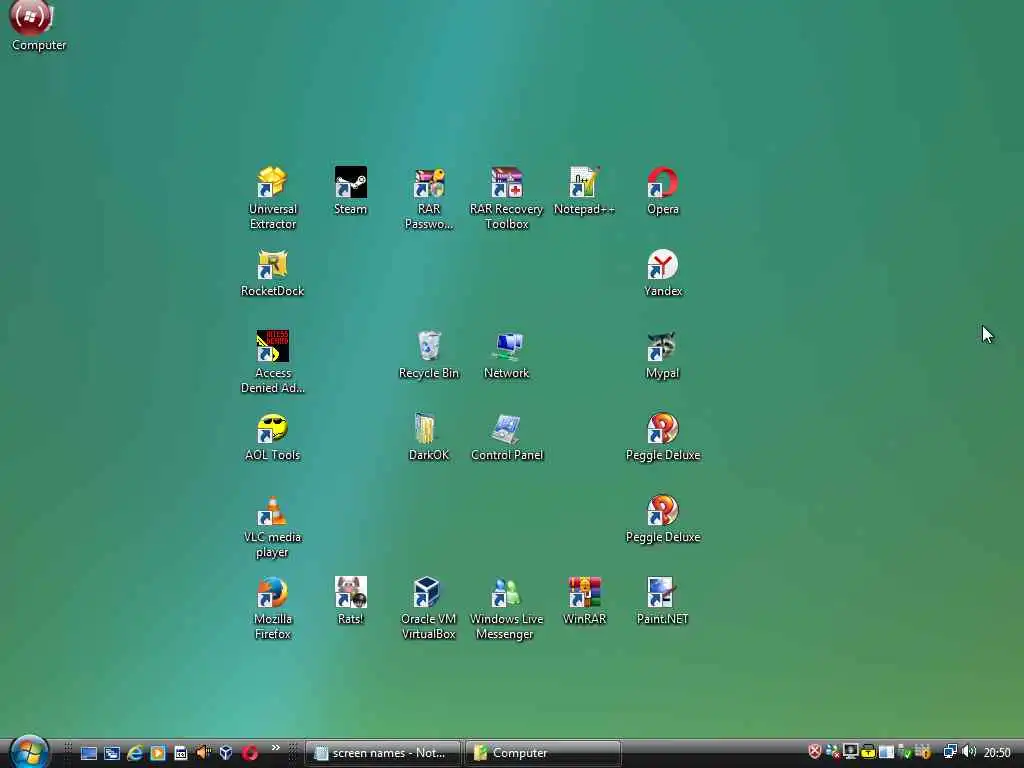Screen dimensions: 1024x768
Task: Launch VirtualBox cube icon in Quick Launch
Action: point(226,753)
